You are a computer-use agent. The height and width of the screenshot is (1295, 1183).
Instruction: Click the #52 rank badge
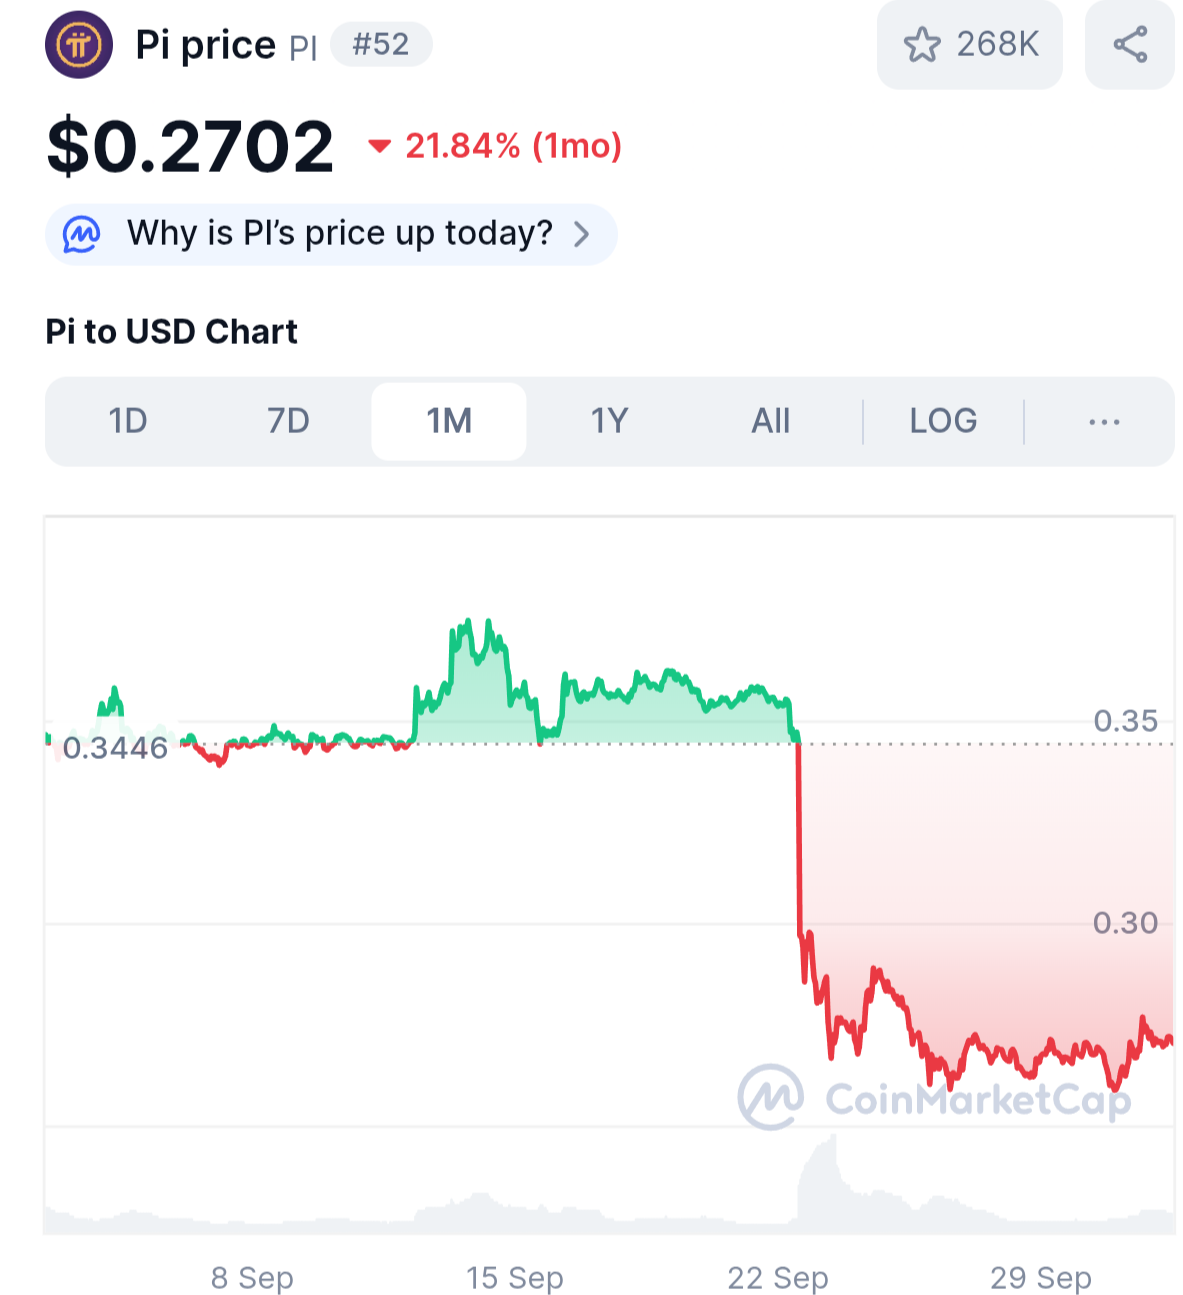[x=381, y=45]
